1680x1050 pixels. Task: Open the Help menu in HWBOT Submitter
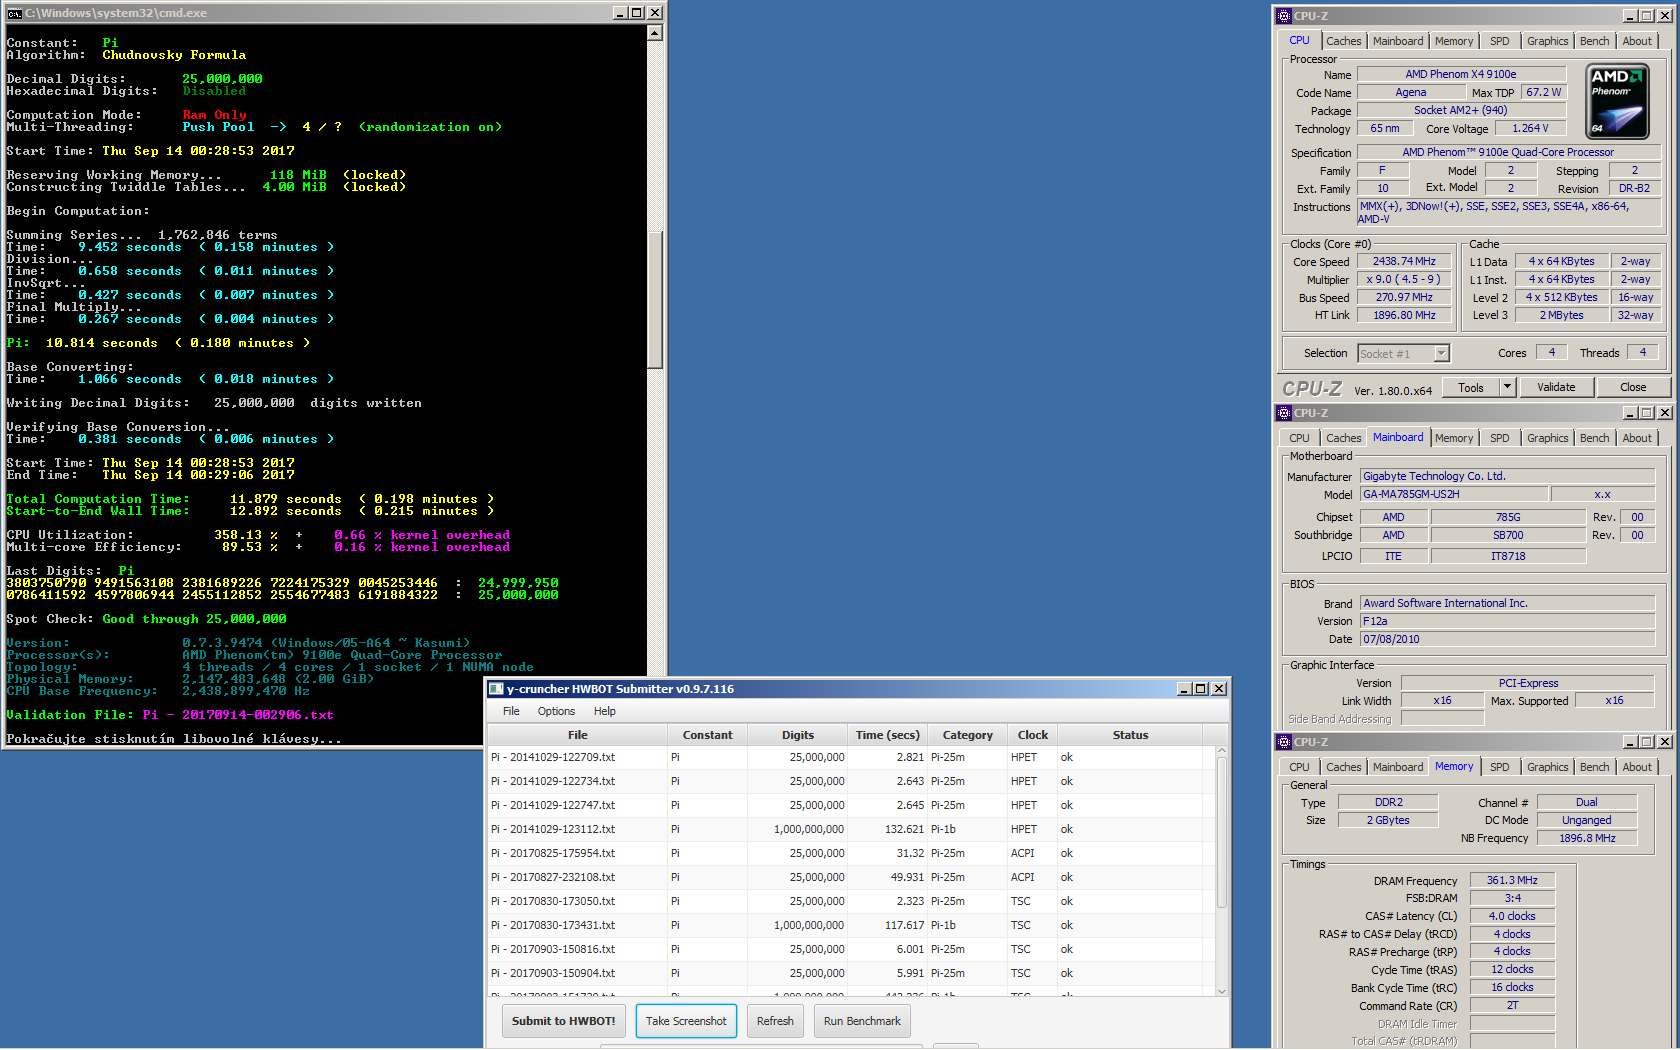point(605,711)
